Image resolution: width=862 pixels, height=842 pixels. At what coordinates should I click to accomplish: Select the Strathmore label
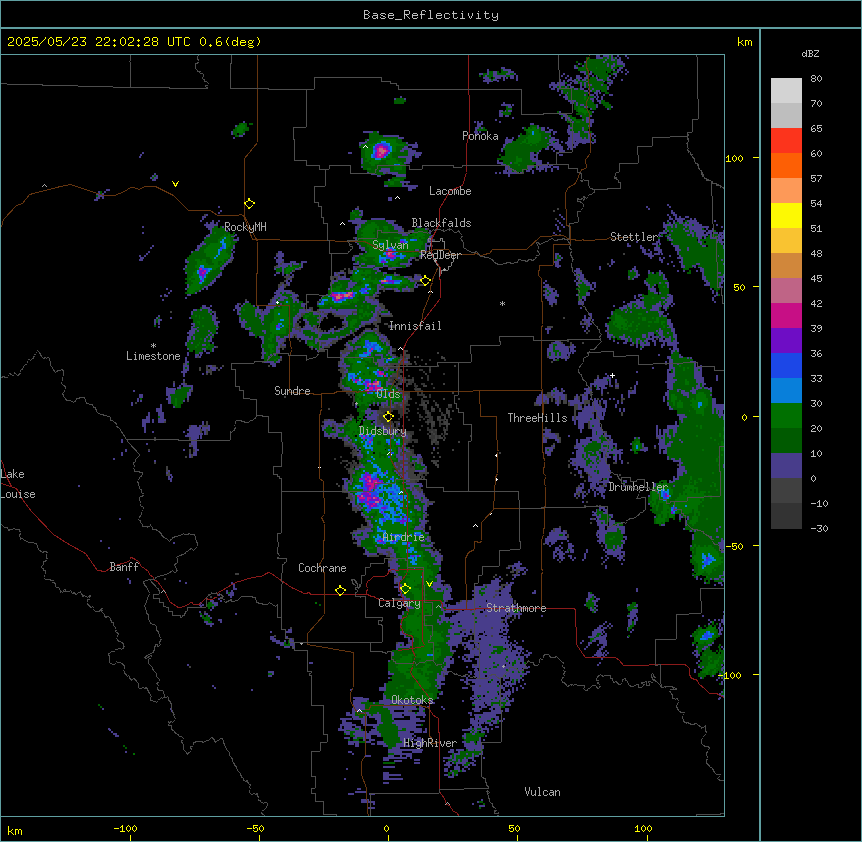point(516,608)
